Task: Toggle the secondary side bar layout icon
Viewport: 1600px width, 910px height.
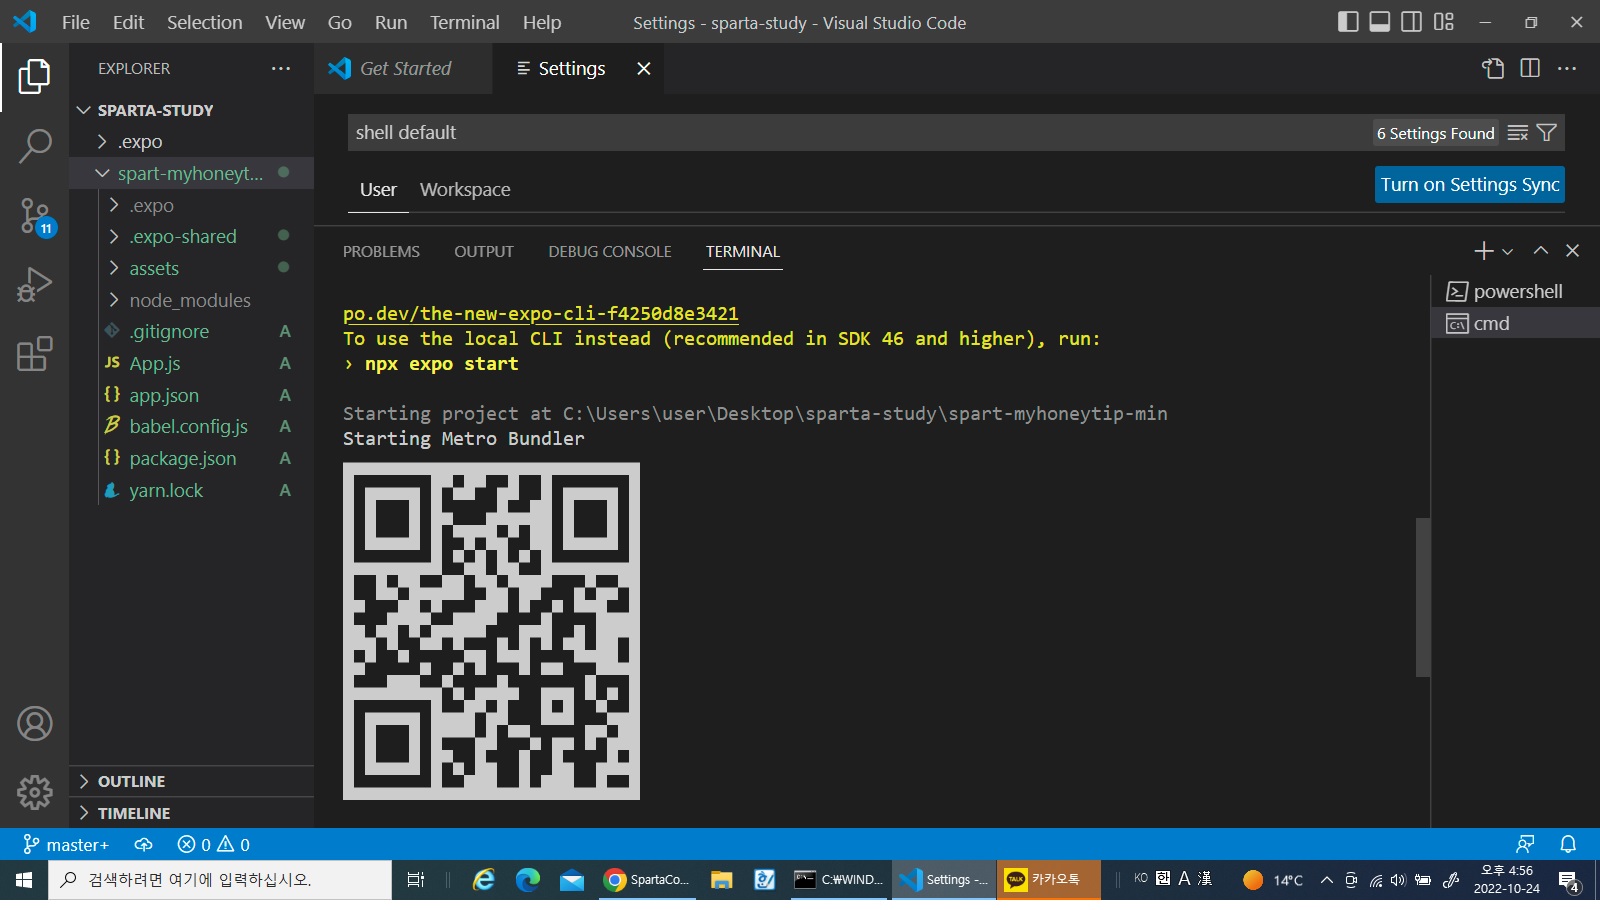Action: [1412, 22]
